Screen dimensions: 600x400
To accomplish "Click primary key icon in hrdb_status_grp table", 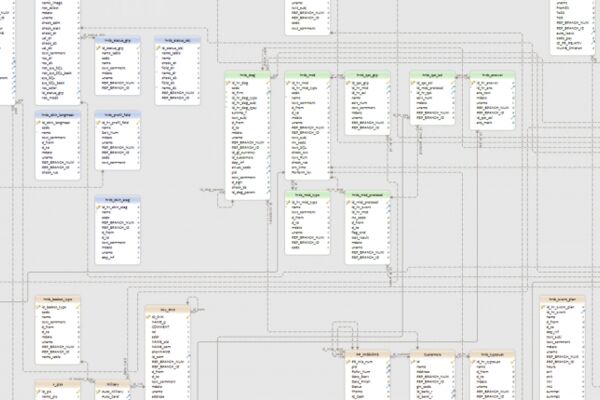I will point(99,48).
